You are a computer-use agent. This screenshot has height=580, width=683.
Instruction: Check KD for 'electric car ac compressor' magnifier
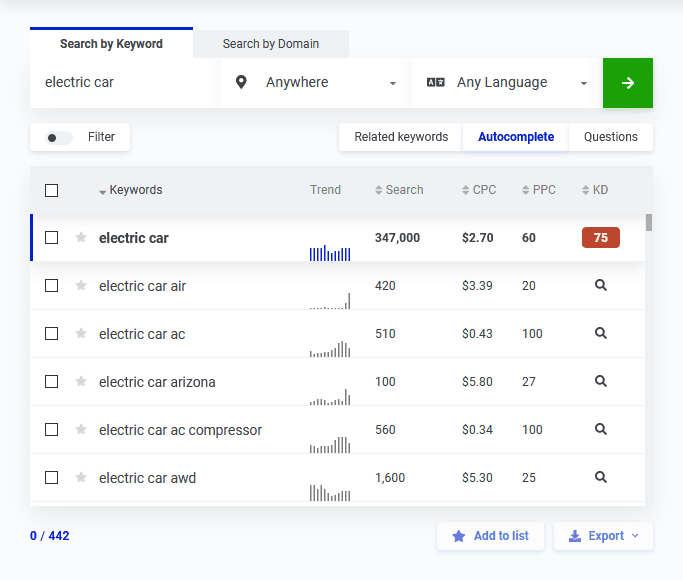[x=601, y=429]
